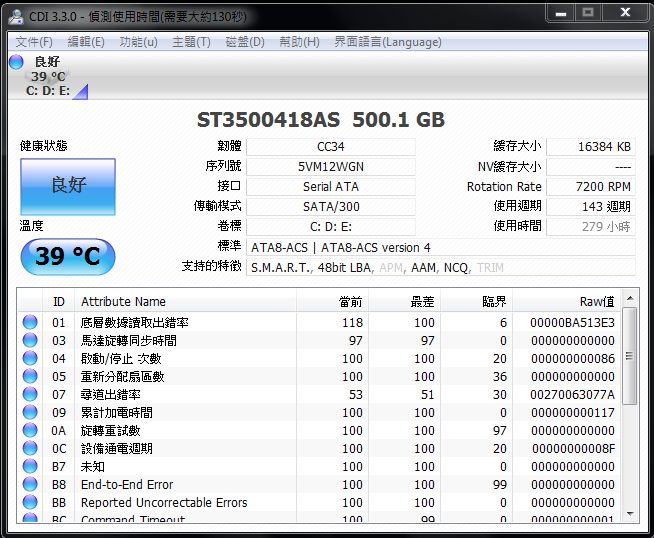The width and height of the screenshot is (654, 538).
Task: Click the 臨界 column header
Action: tap(477, 302)
